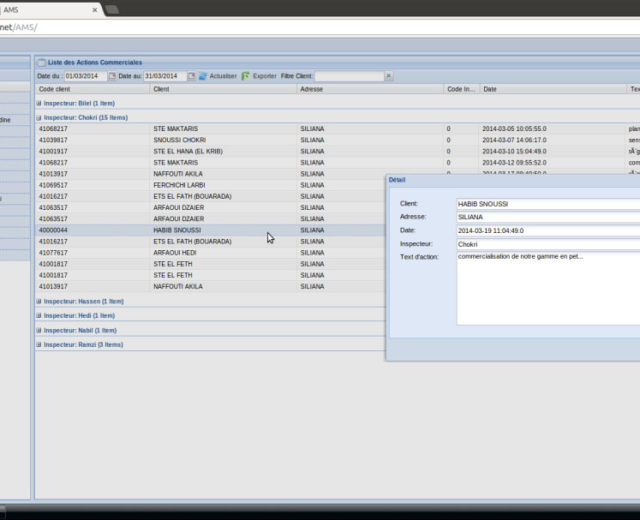
Task: Open a new browser tab
Action: tap(112, 9)
